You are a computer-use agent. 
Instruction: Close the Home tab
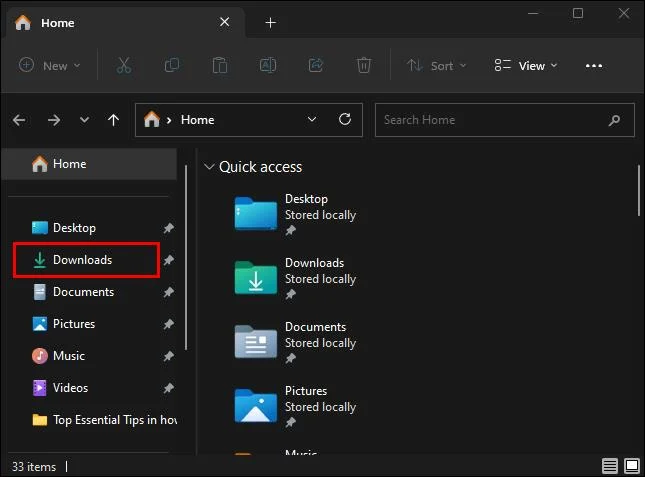point(225,22)
